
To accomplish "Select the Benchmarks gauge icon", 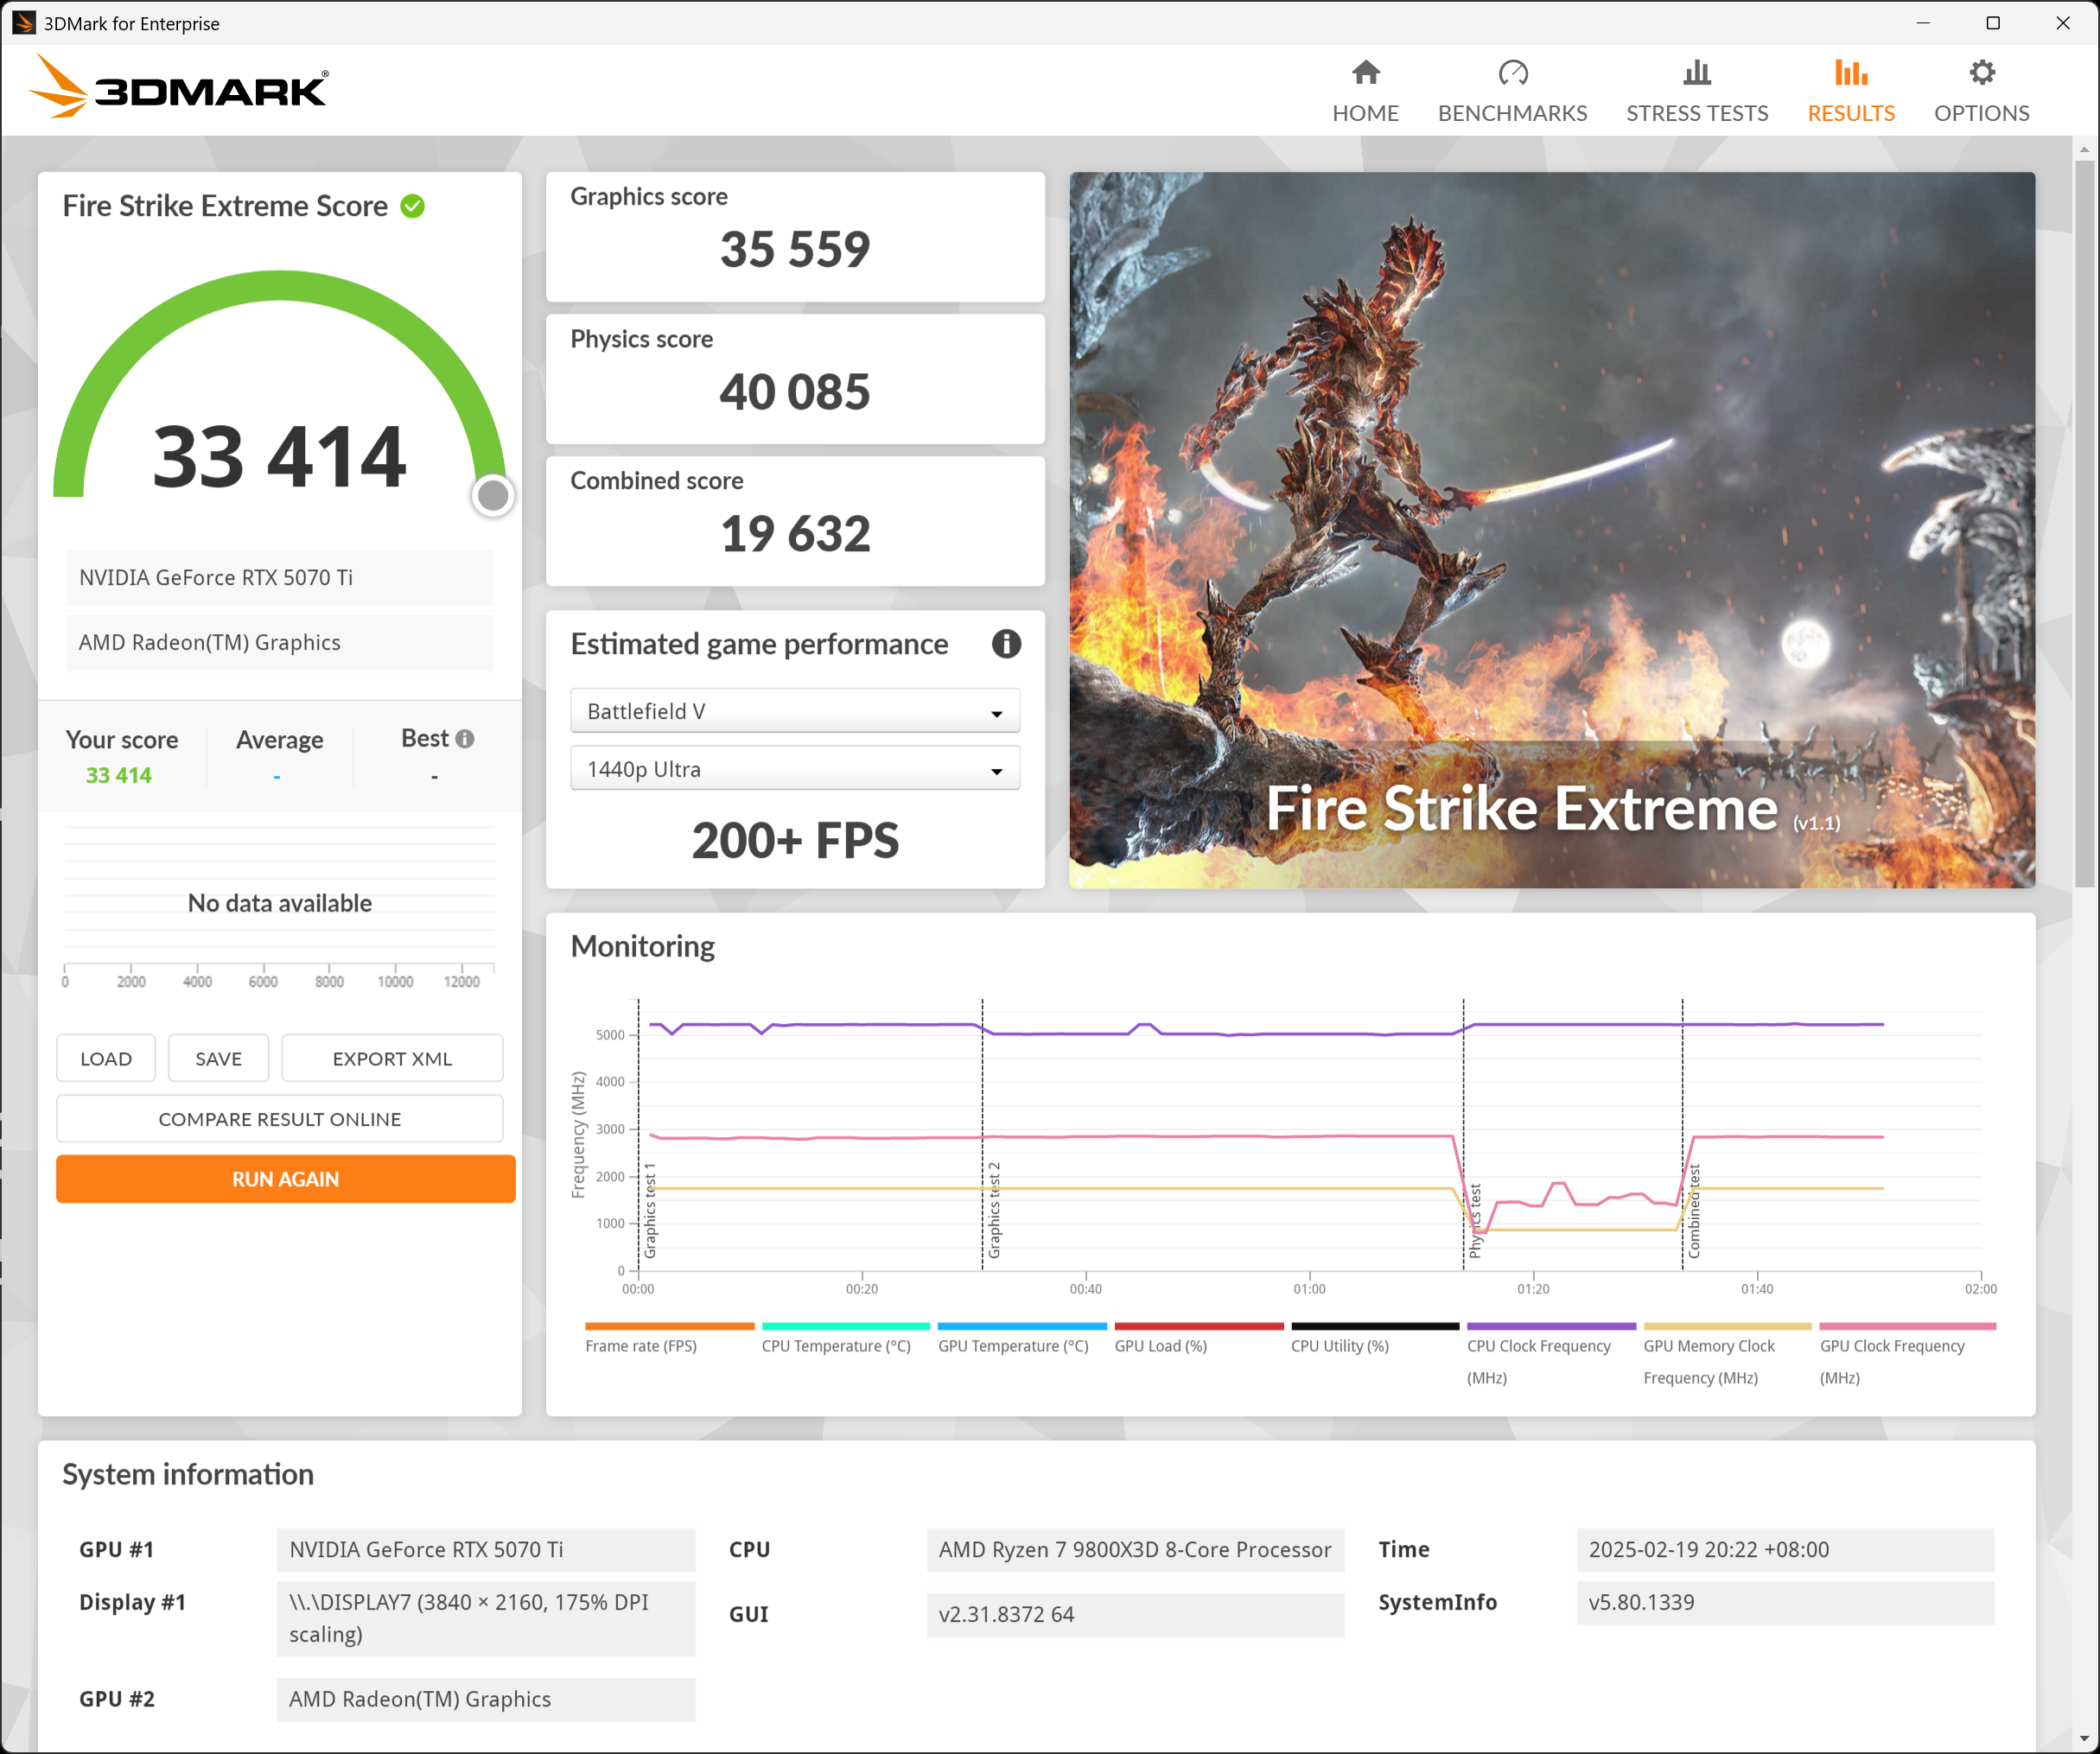I will tap(1513, 73).
